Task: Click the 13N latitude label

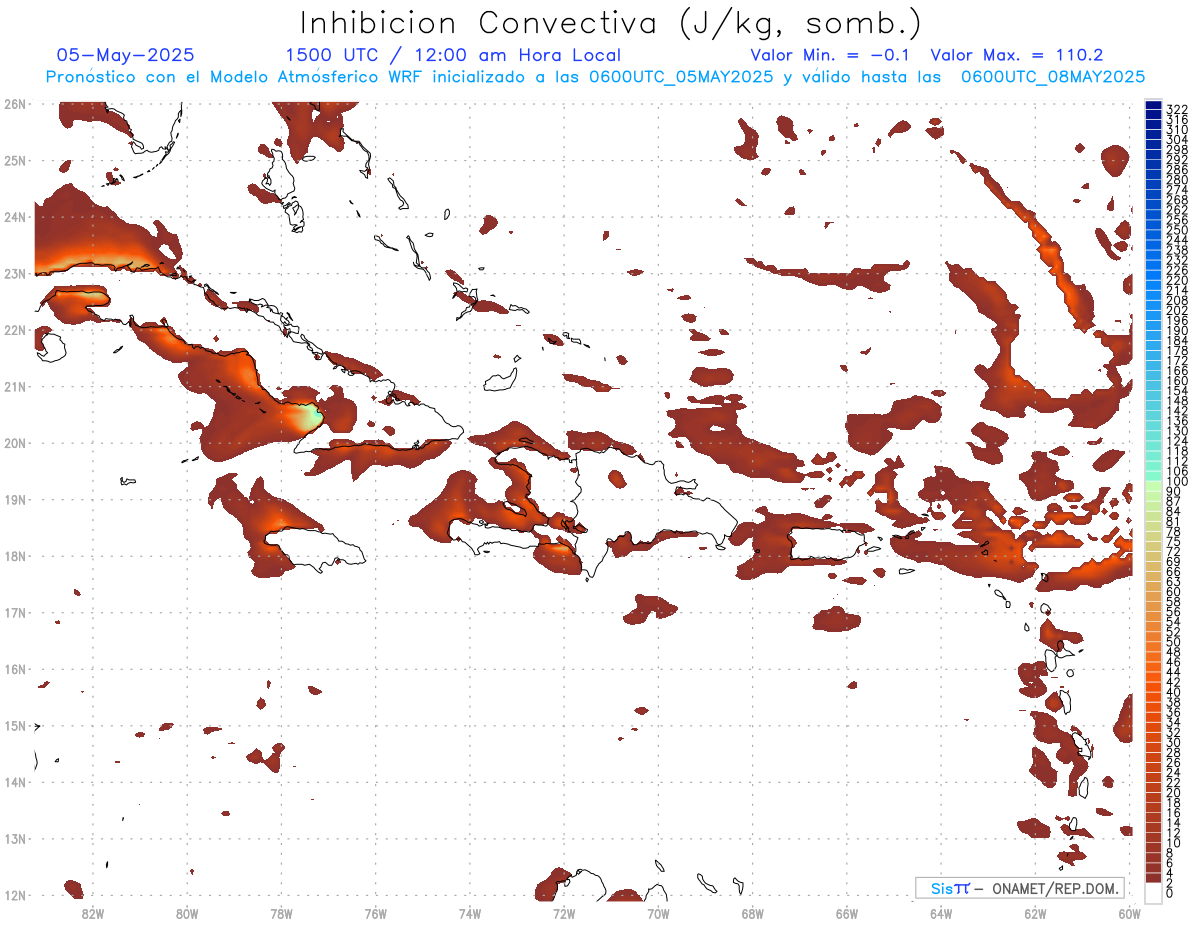Action: point(15,838)
